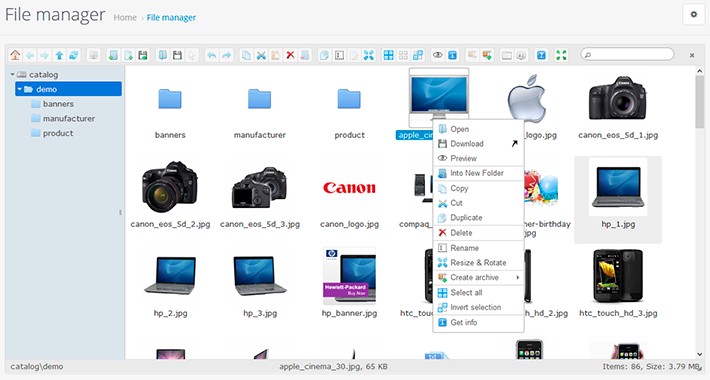
Task: Open the settings gear button
Action: point(693,14)
